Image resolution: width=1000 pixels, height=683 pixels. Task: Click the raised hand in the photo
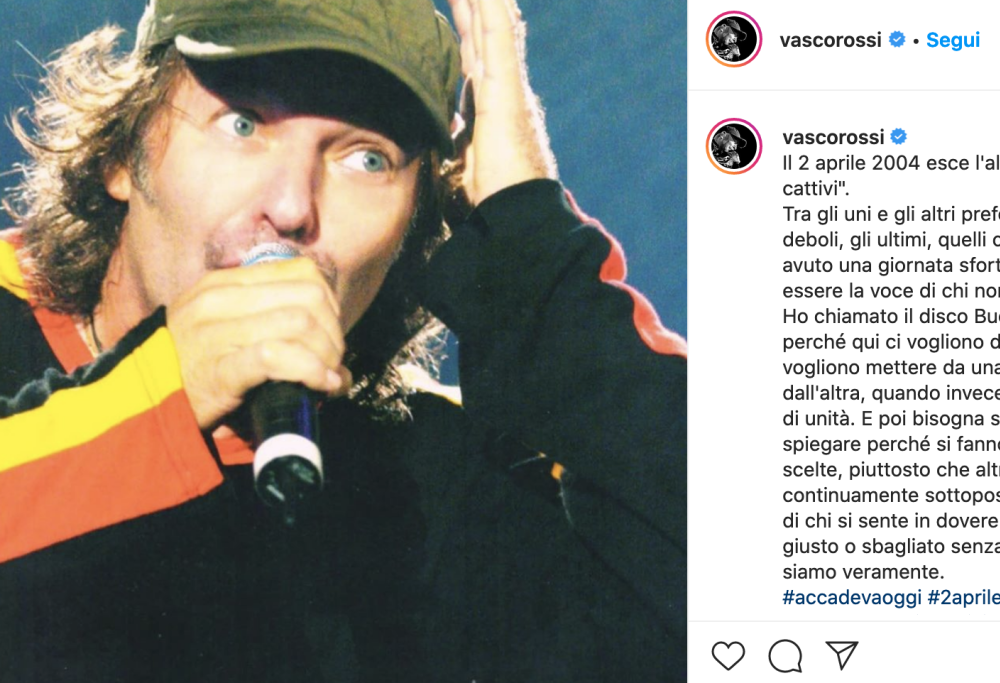[x=504, y=102]
